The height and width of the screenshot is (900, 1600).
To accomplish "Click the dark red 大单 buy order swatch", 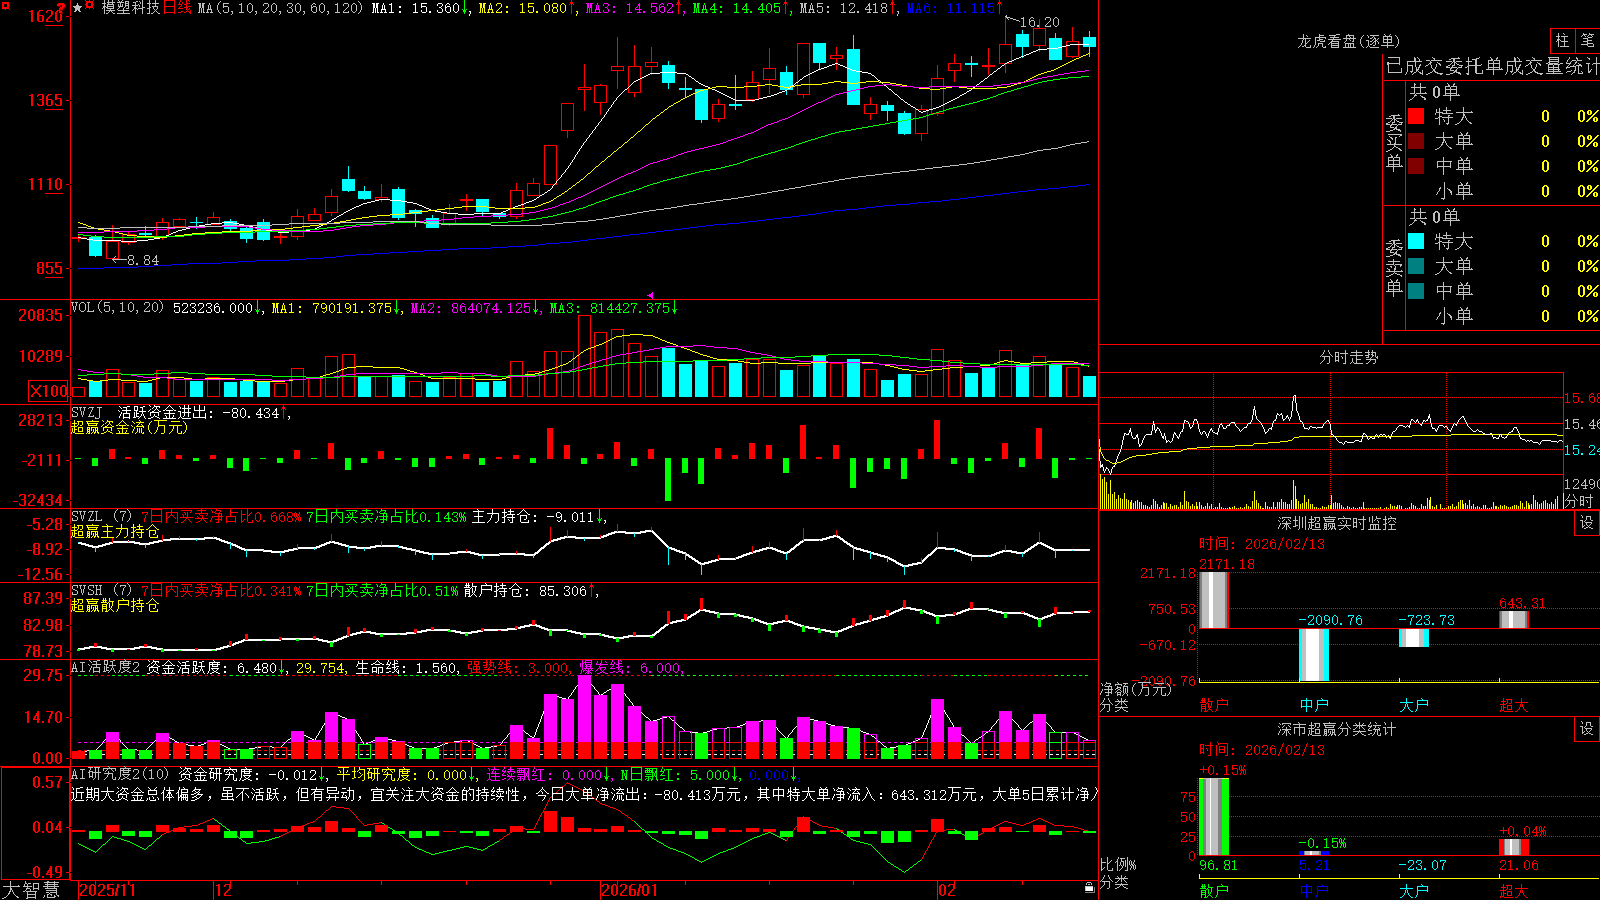I will 1416,141.
